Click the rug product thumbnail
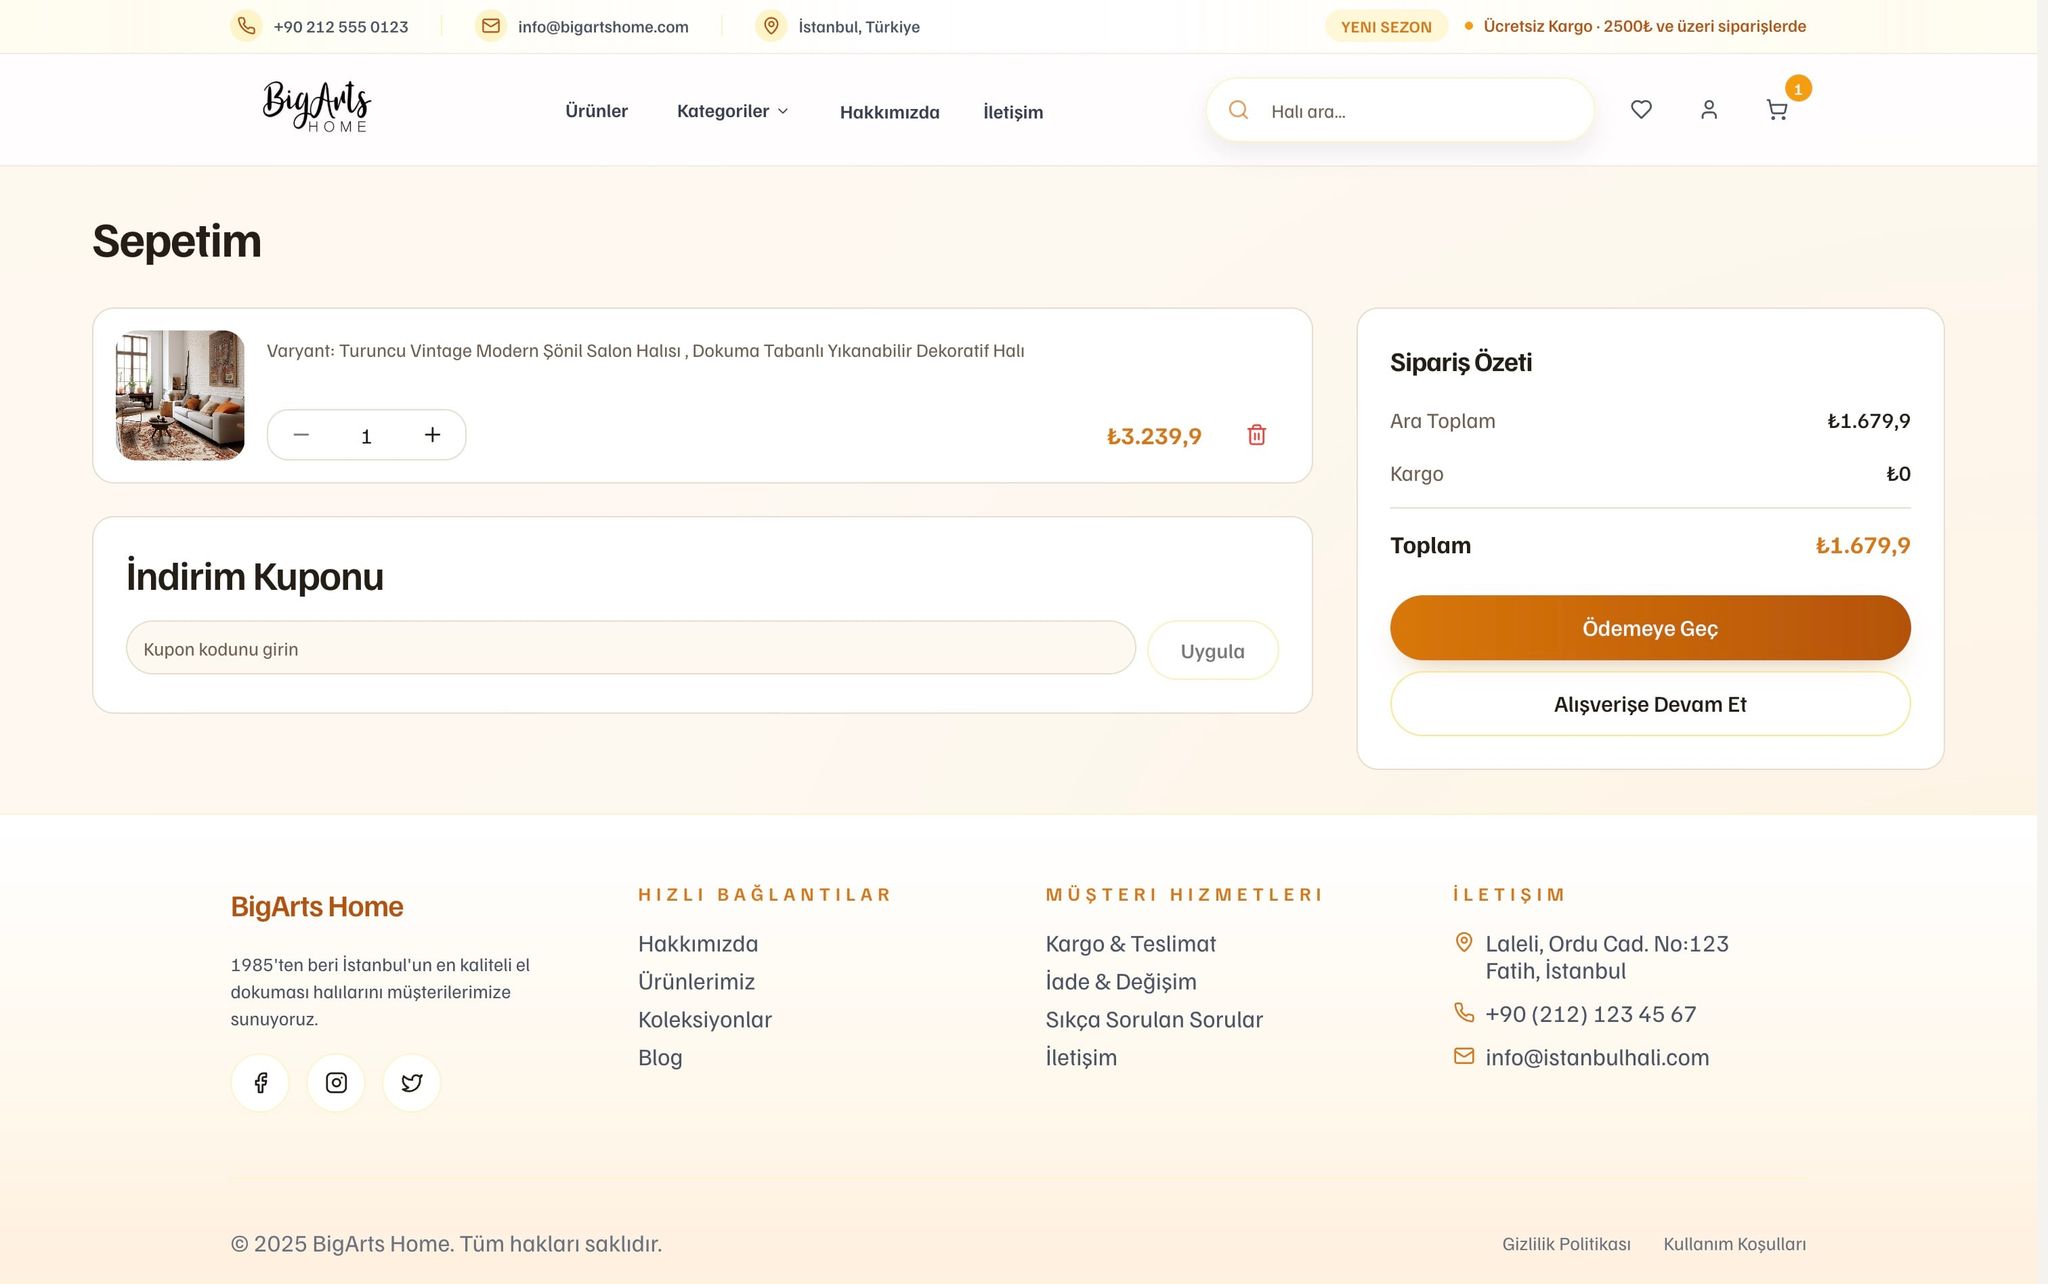 [x=180, y=395]
